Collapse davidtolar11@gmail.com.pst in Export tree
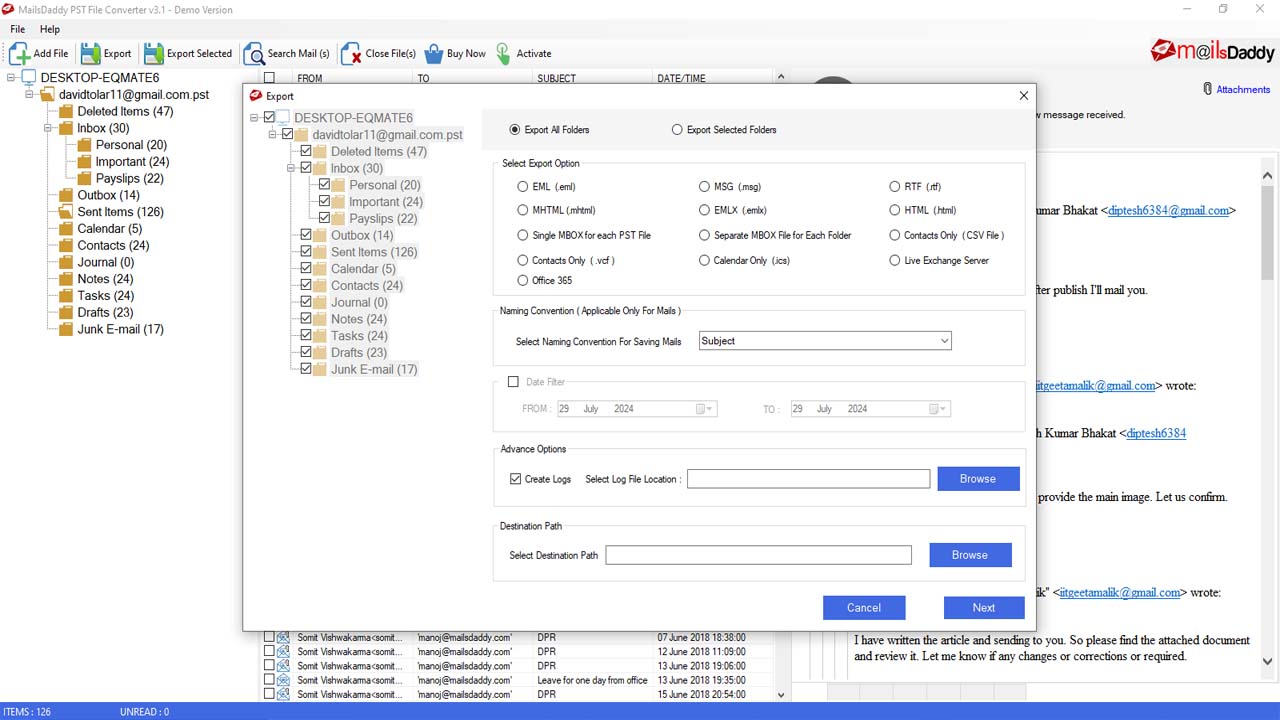1280x720 pixels. coord(273,134)
